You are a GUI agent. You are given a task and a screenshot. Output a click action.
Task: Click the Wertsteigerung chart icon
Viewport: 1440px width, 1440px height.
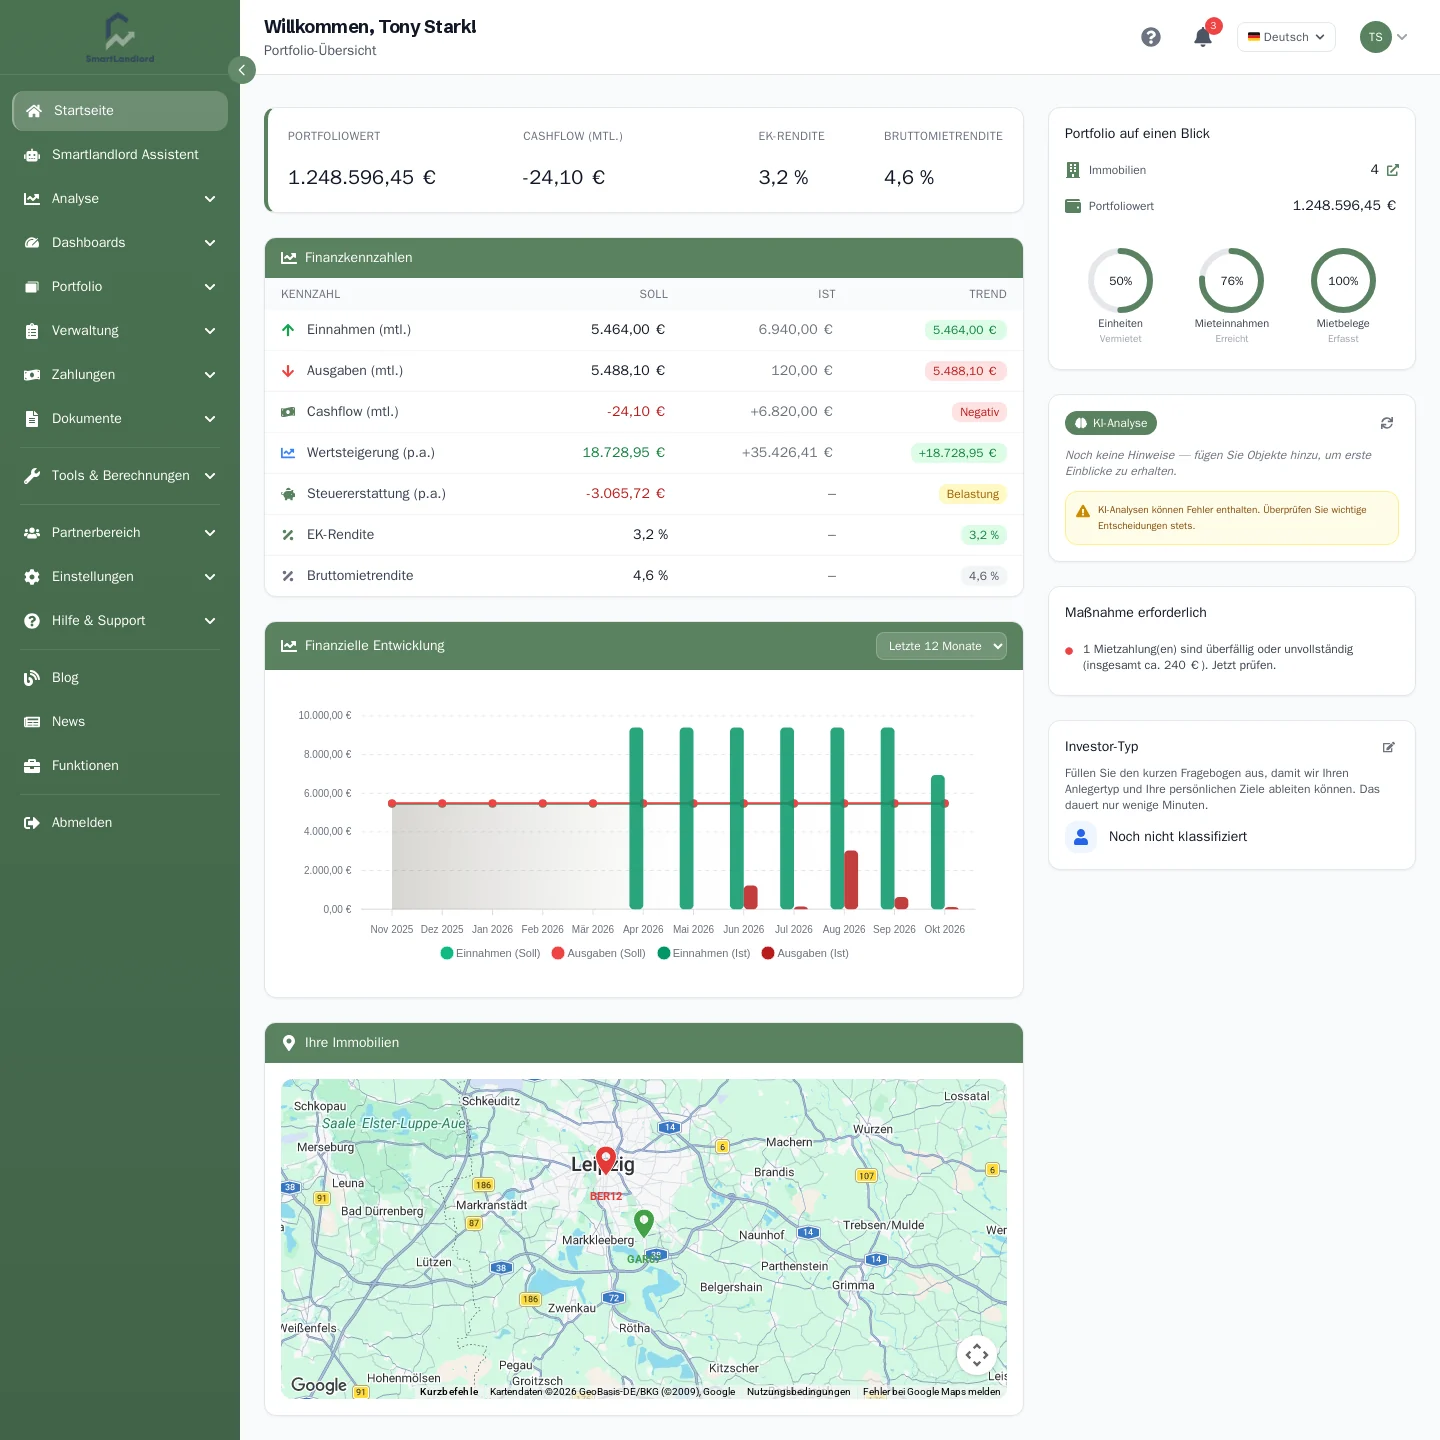click(x=288, y=453)
